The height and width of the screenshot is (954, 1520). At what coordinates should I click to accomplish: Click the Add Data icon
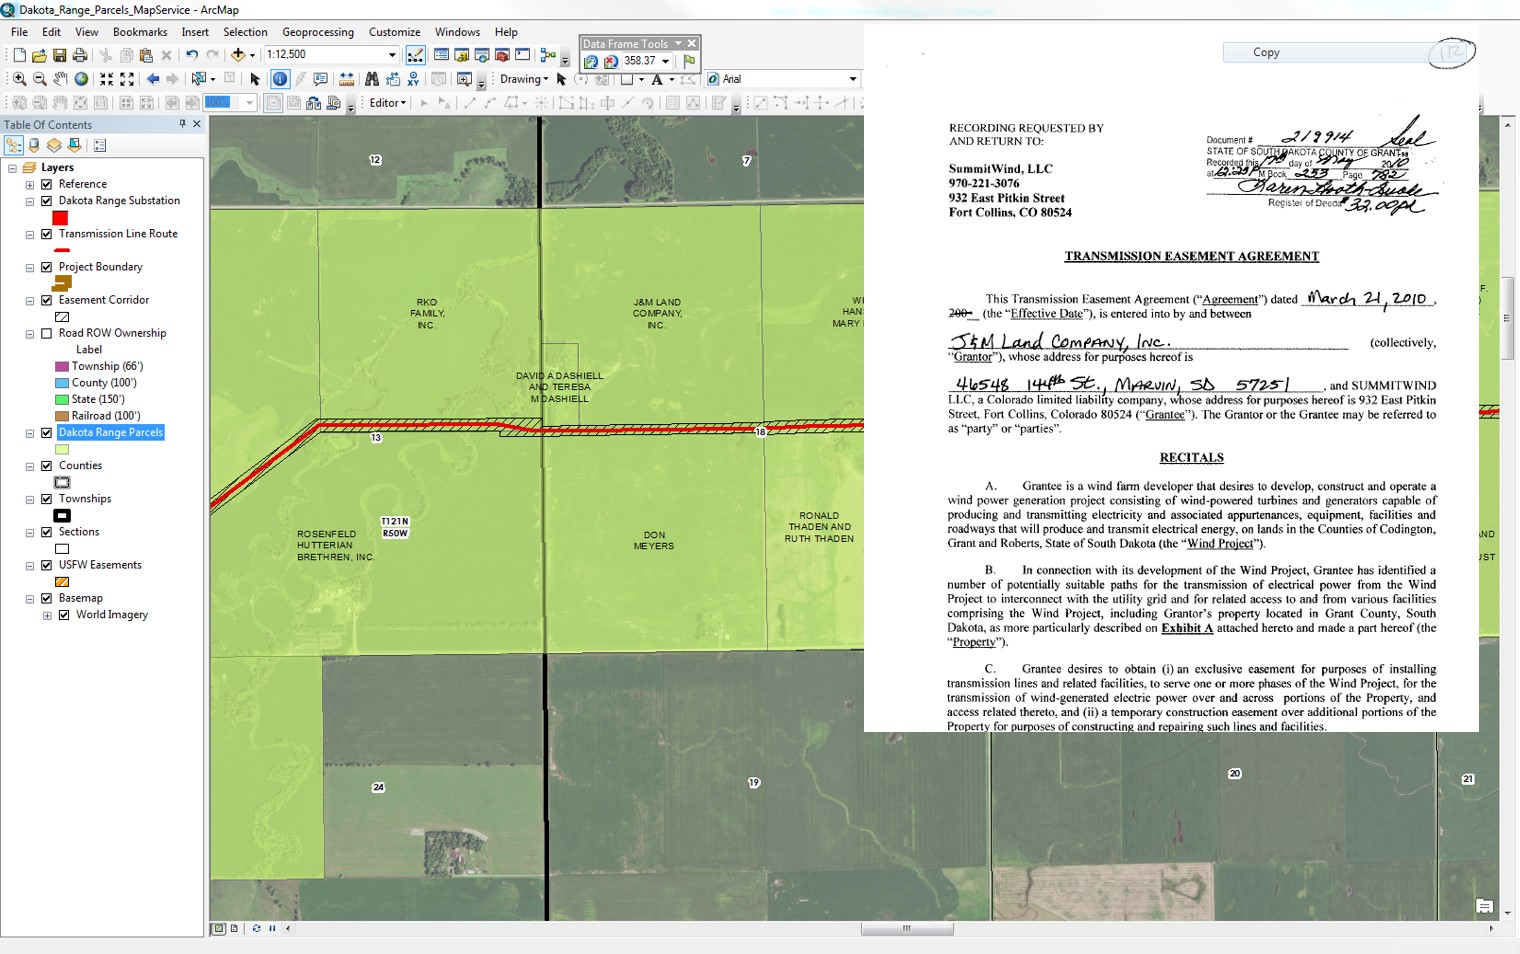coord(238,55)
